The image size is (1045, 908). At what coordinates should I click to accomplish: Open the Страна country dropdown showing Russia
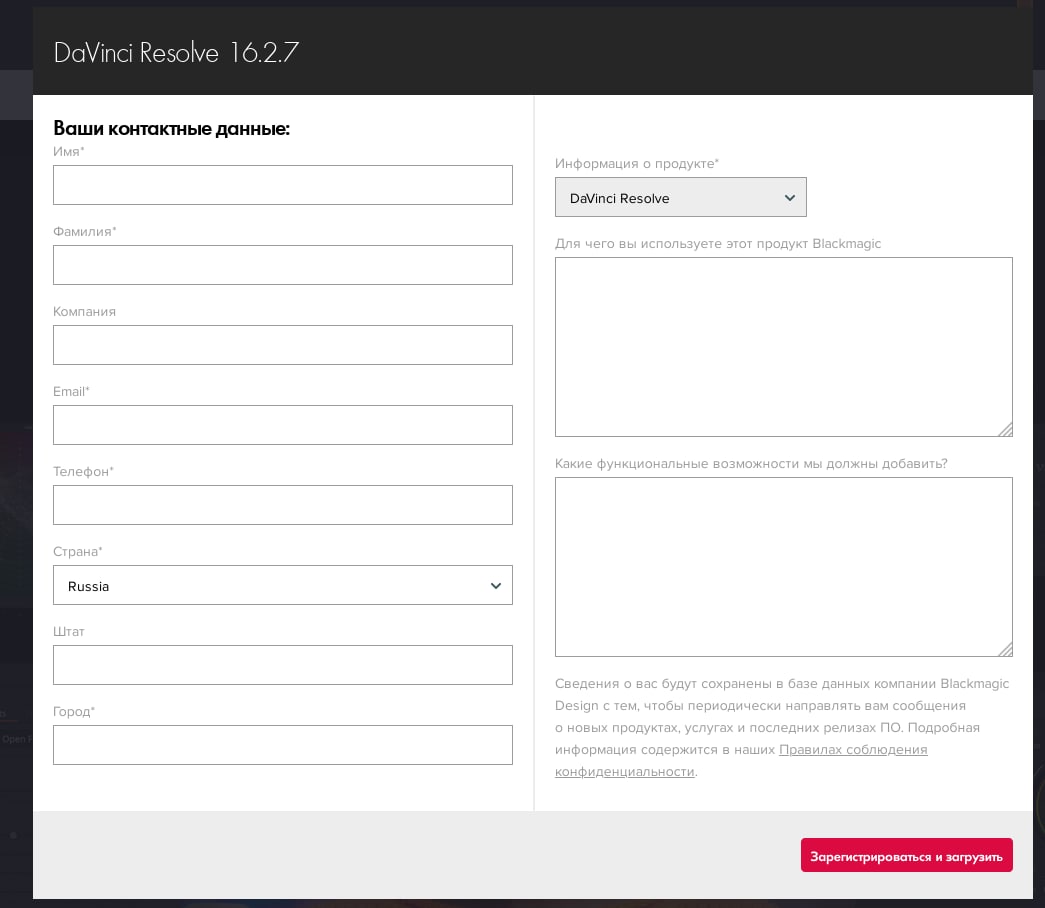283,585
